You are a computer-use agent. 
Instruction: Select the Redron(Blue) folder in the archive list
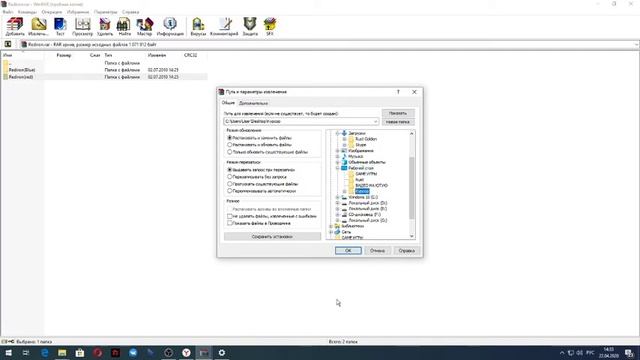[22, 70]
